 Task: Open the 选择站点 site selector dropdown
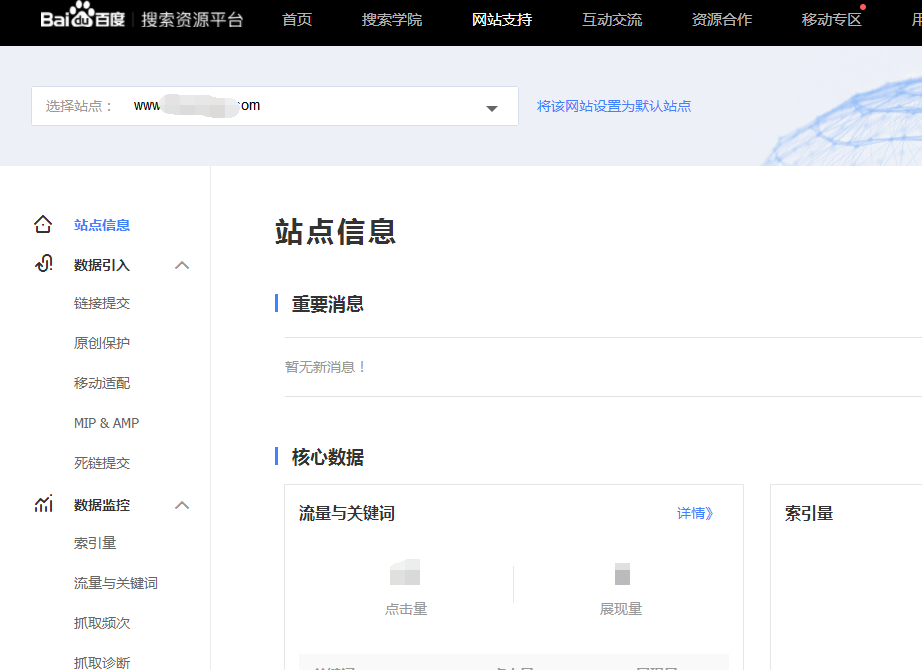pos(490,105)
